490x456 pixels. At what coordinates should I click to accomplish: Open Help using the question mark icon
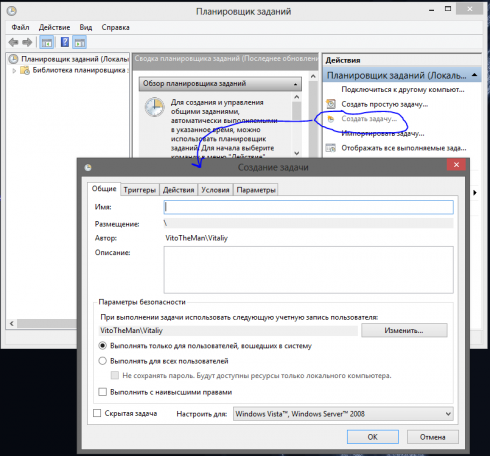[x=65, y=42]
